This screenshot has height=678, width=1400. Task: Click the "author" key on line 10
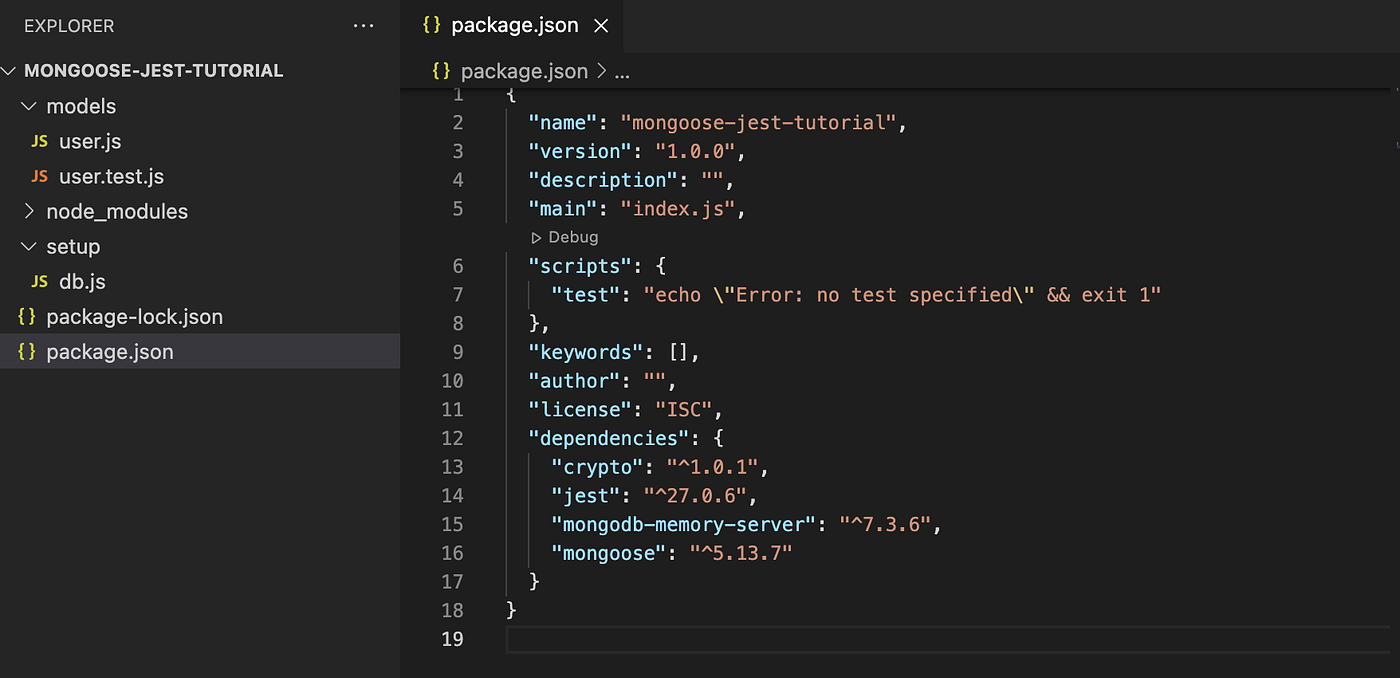click(x=574, y=382)
